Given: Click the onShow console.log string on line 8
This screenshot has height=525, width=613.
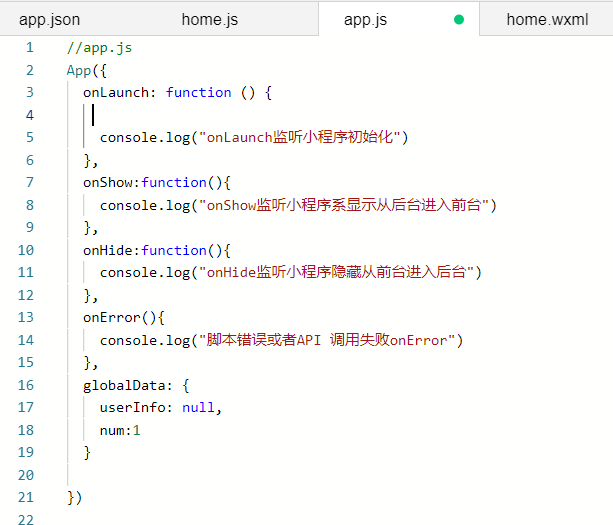Looking at the screenshot, I should tap(344, 205).
